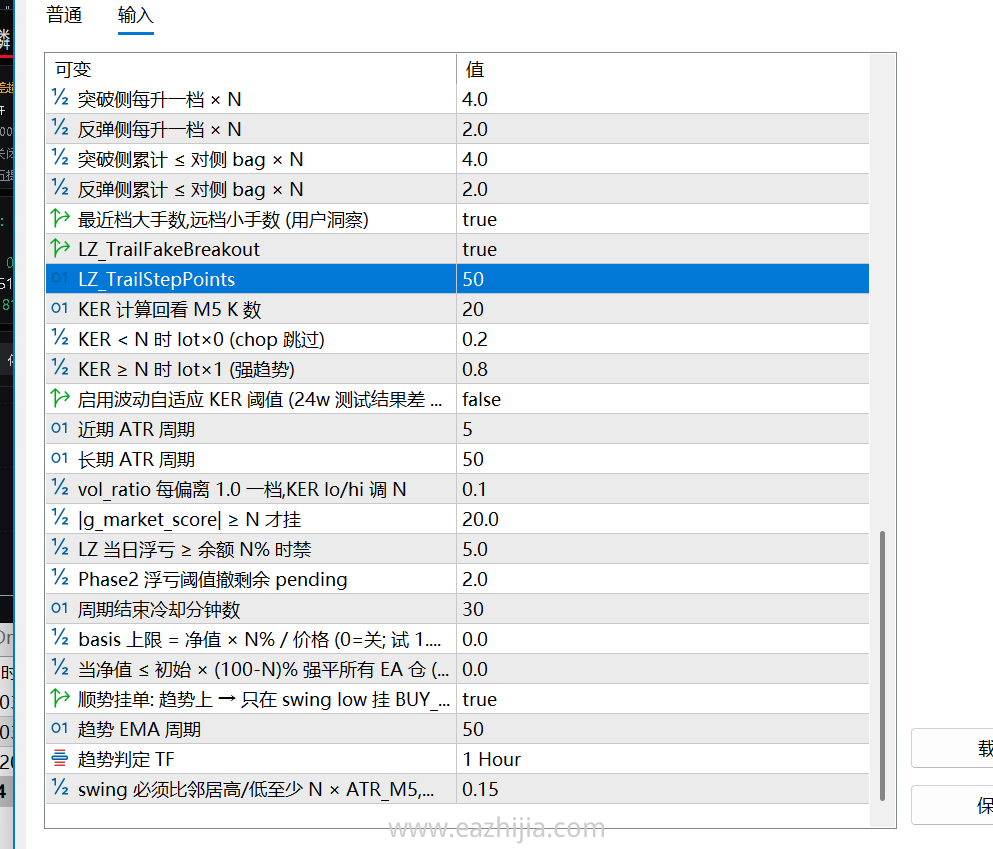The image size is (993, 849).
Task: Click the icon beside |g_market_score| ≥ N 才挂
Action: point(60,519)
